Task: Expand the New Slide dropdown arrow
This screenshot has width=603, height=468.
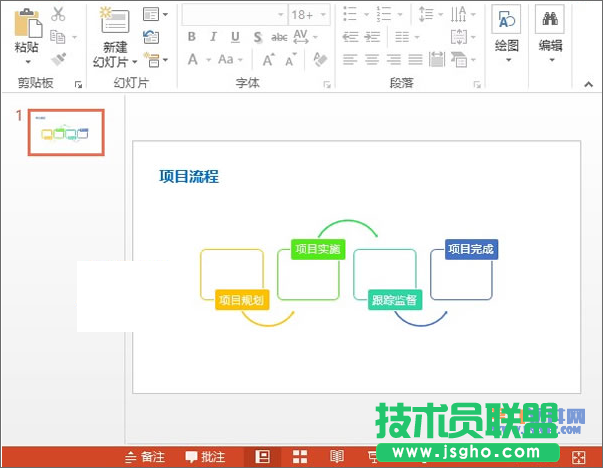Action: (134, 62)
